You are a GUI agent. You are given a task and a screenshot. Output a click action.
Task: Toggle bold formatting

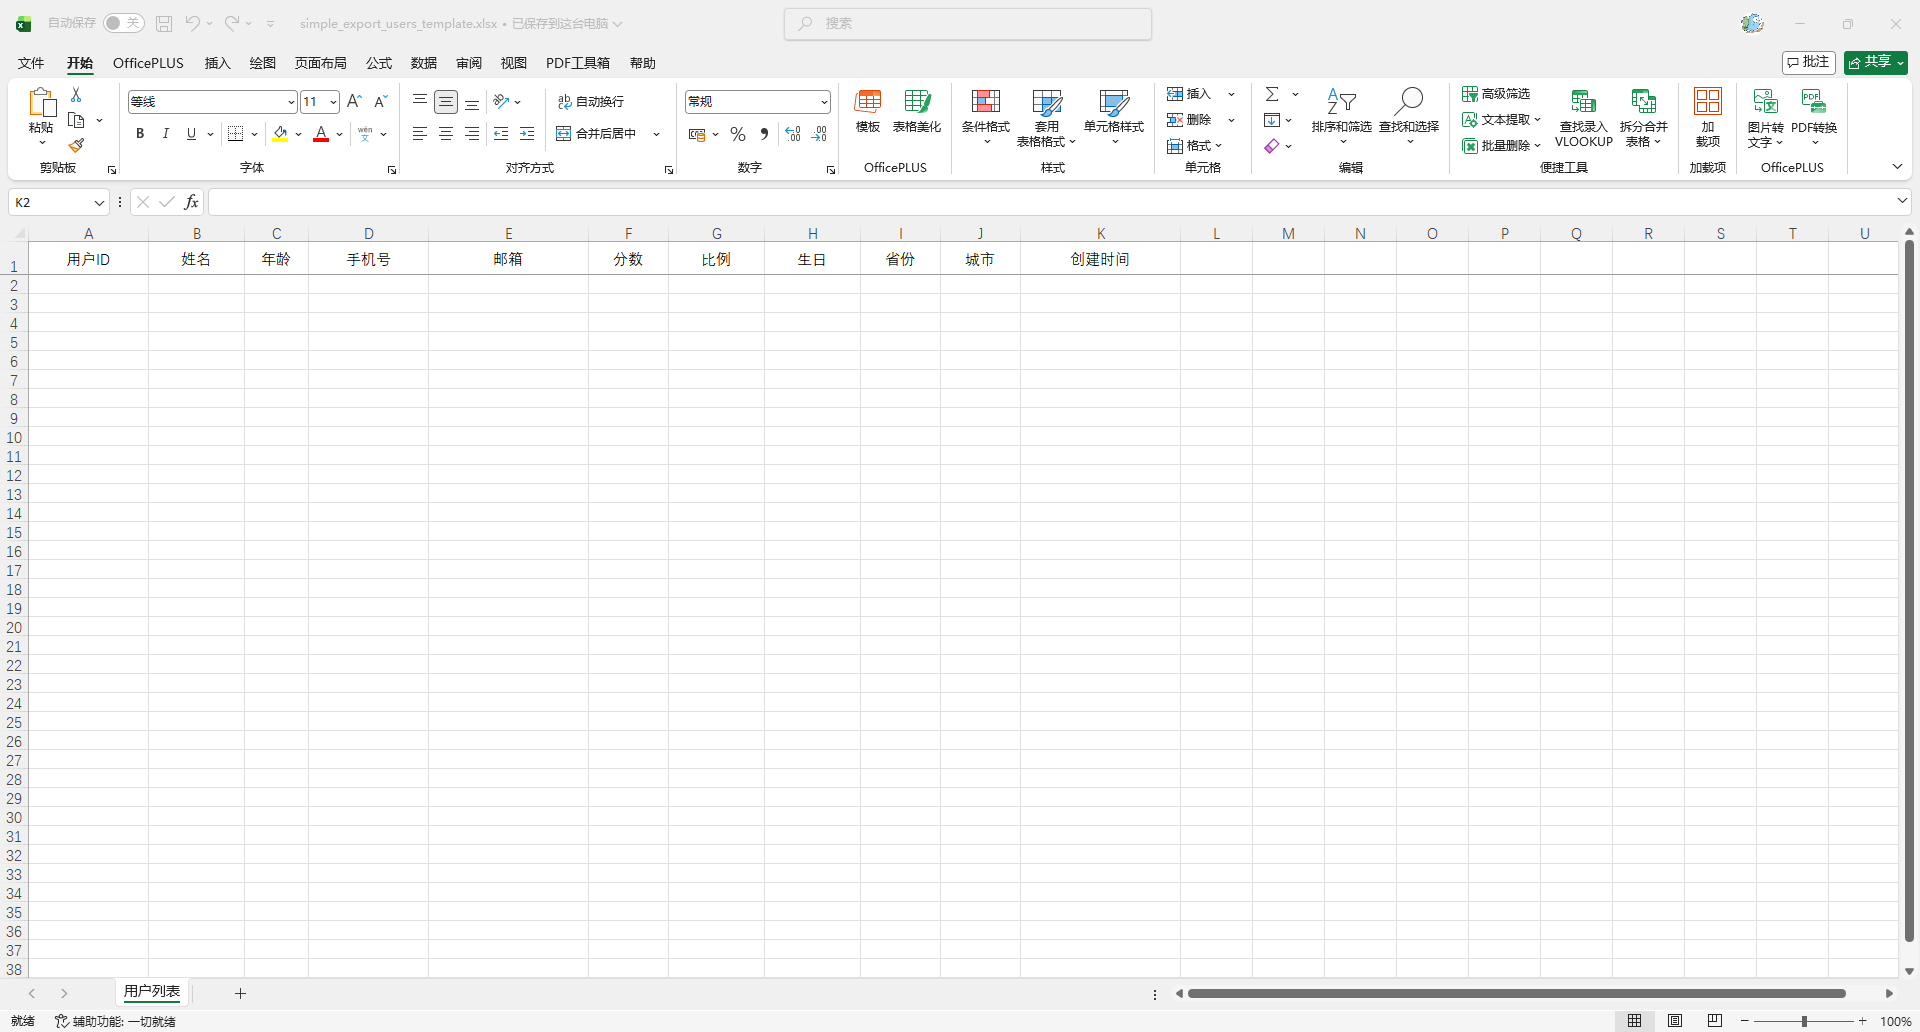(140, 134)
